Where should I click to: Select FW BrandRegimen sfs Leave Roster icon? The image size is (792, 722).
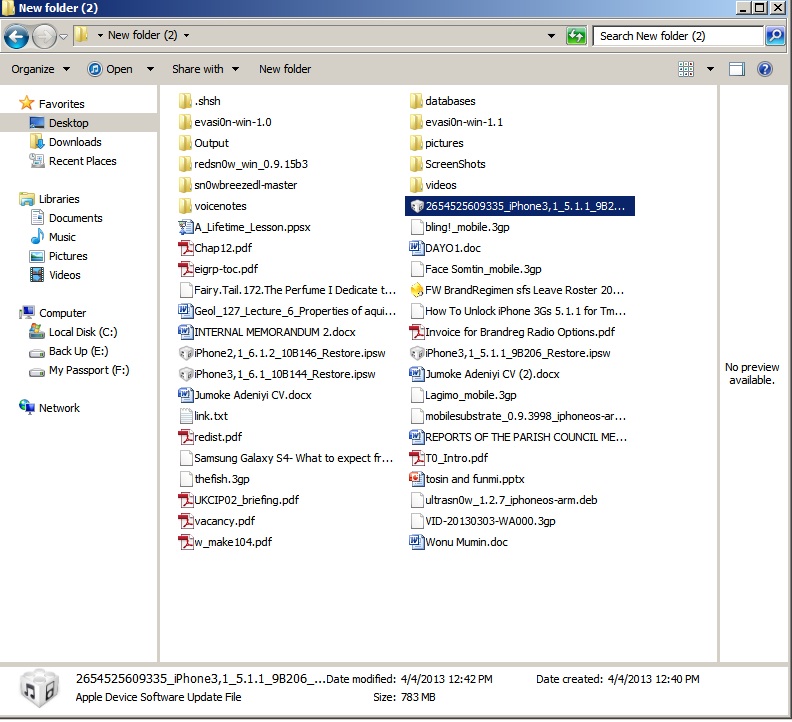tap(416, 290)
